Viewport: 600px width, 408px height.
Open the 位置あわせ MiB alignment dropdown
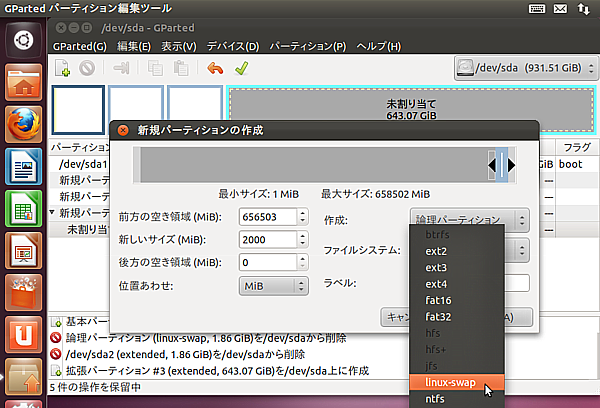coord(273,286)
